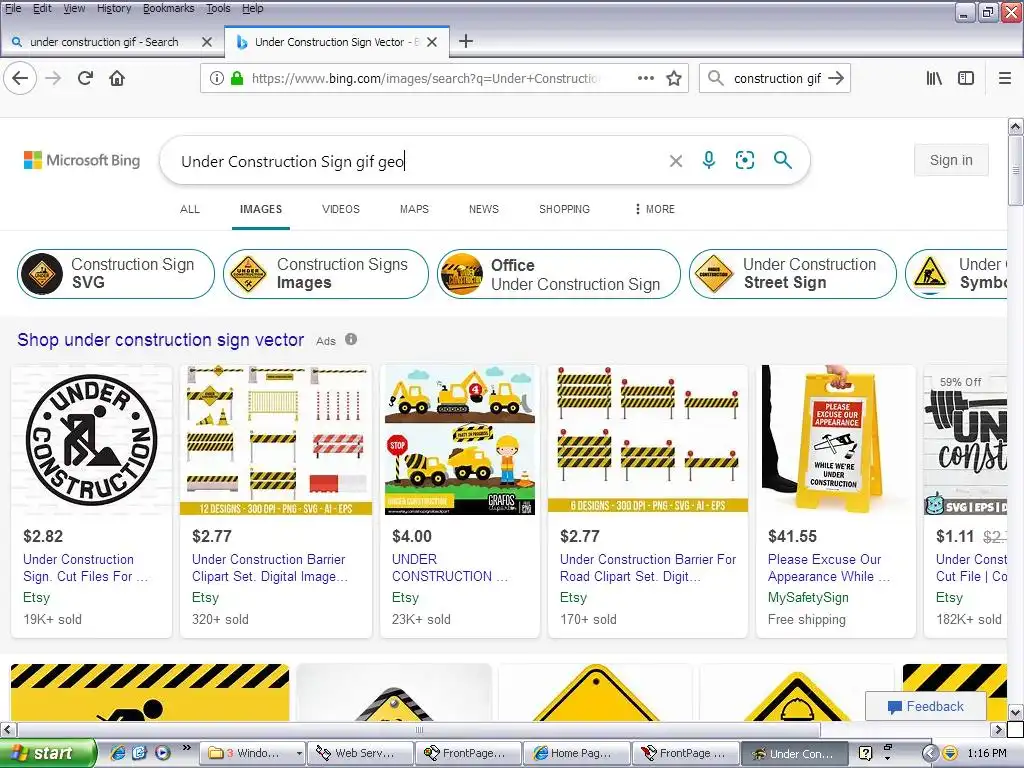The image size is (1024, 768).
Task: Click the Sign in button
Action: pyautogui.click(x=951, y=160)
